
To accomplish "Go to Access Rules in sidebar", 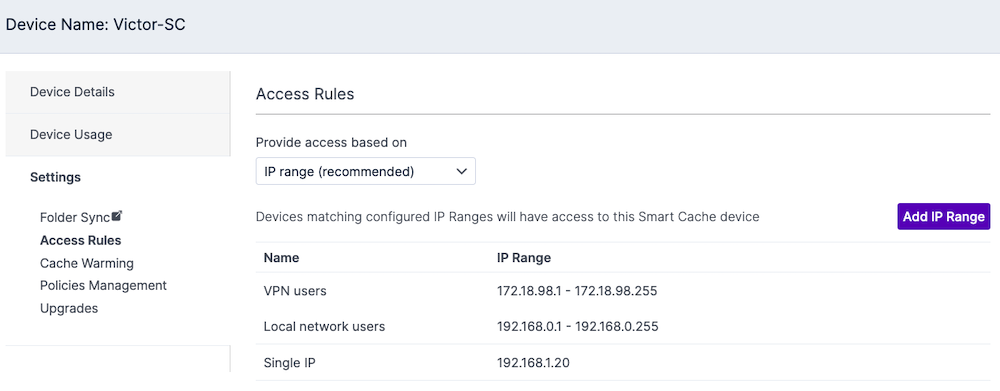I will point(80,240).
